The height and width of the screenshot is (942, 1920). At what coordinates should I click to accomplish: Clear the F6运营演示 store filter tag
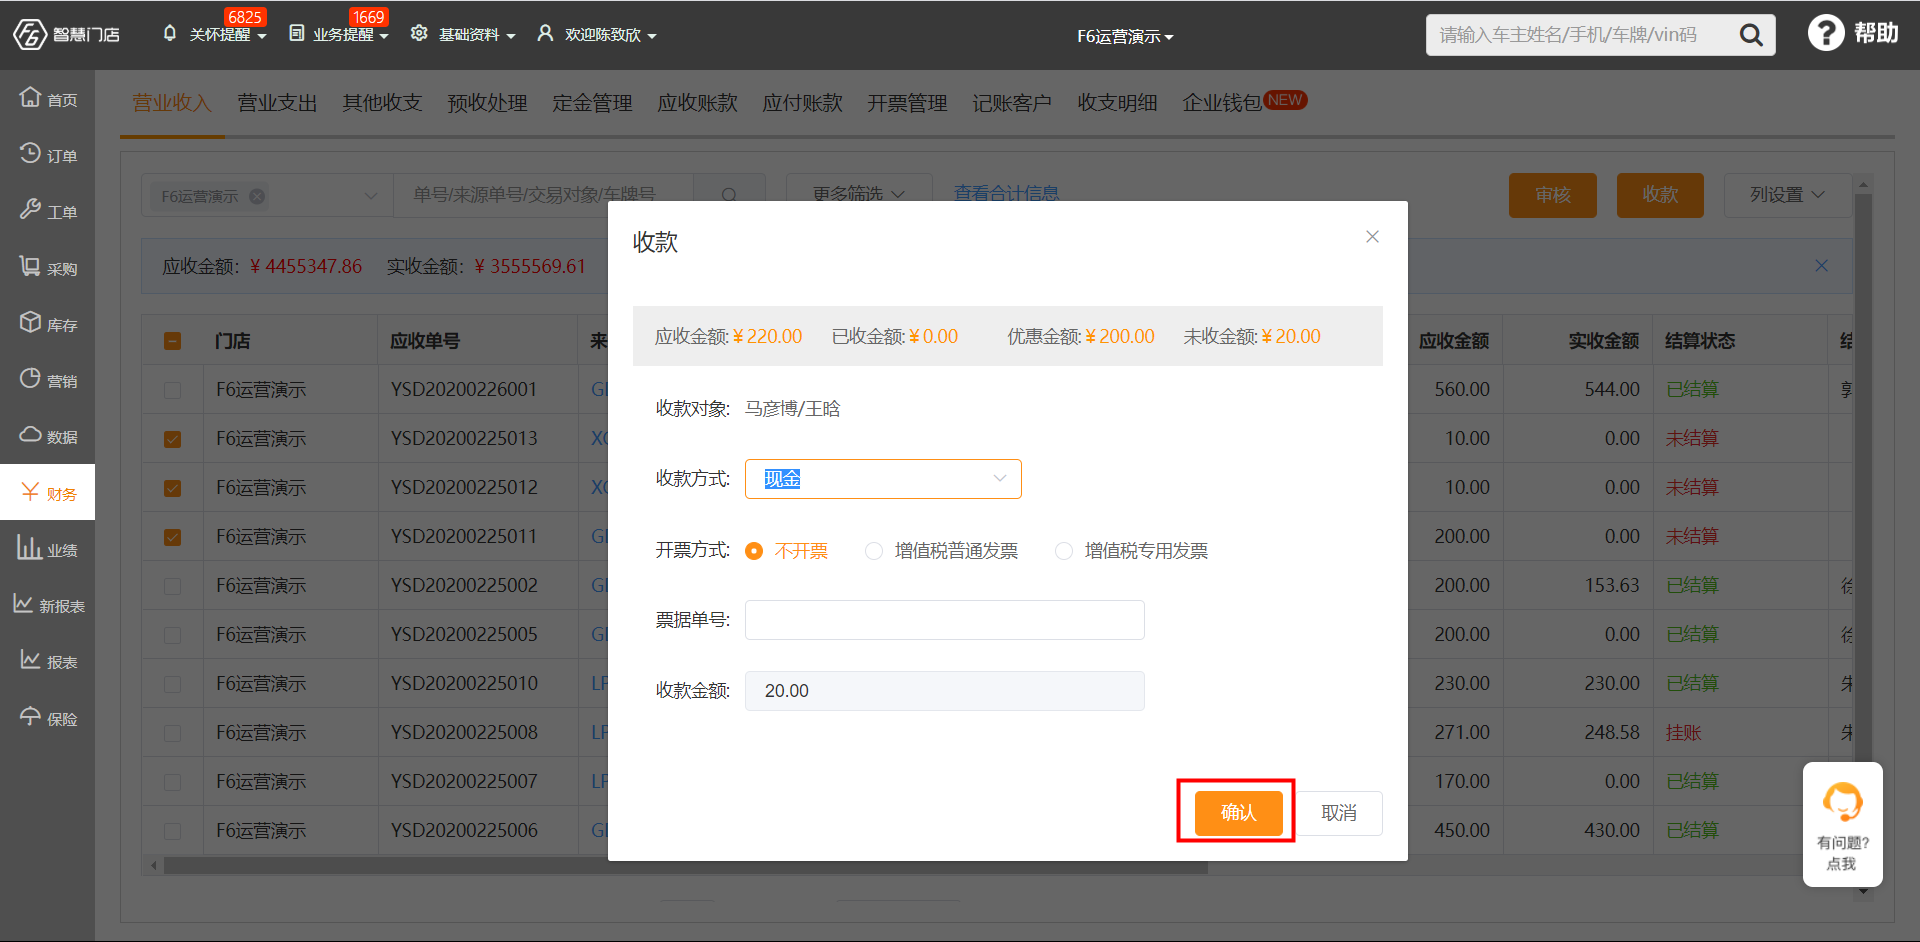pyautogui.click(x=257, y=196)
